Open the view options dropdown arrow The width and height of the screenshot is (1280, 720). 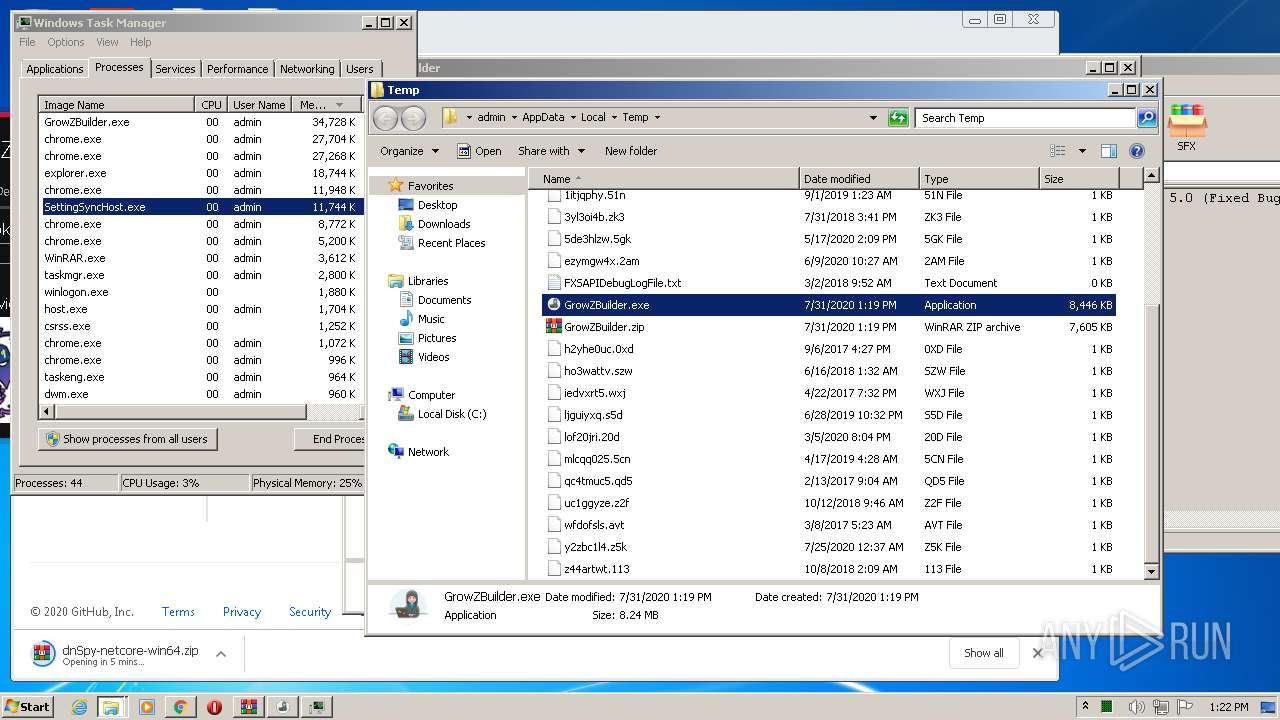(1082, 151)
